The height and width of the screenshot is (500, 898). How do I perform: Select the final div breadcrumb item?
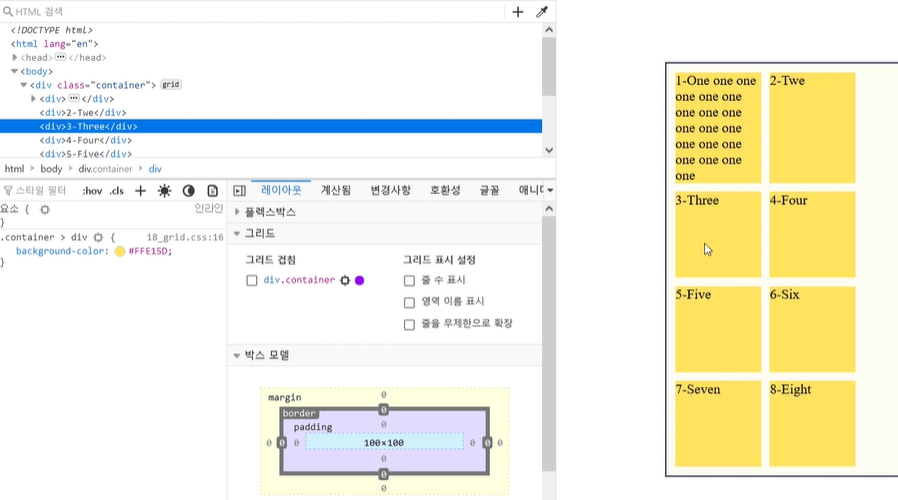coord(155,169)
